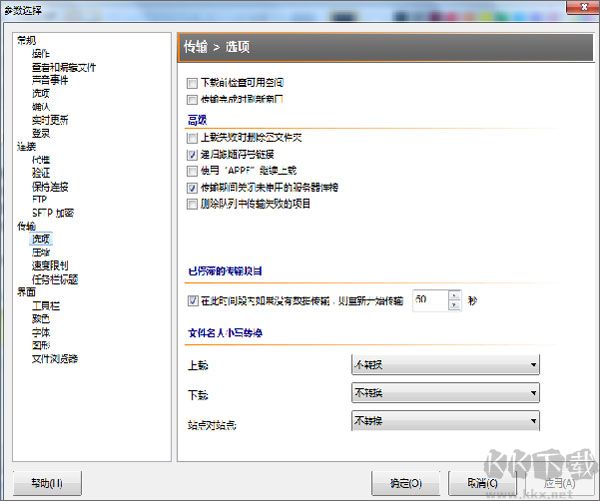Select 图形 tree item
The width and height of the screenshot is (600, 501).
tap(41, 345)
